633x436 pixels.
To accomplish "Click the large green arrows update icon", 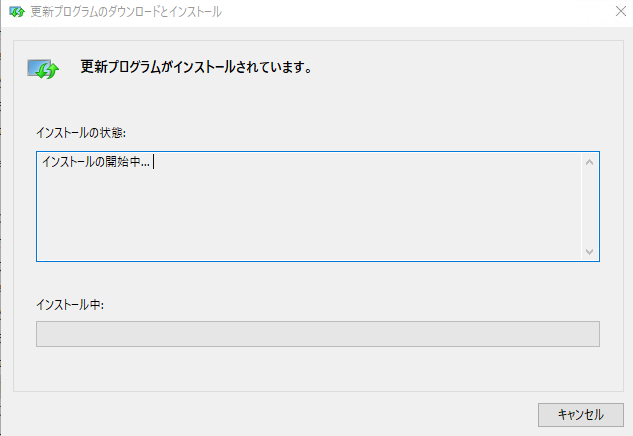I will pyautogui.click(x=43, y=69).
